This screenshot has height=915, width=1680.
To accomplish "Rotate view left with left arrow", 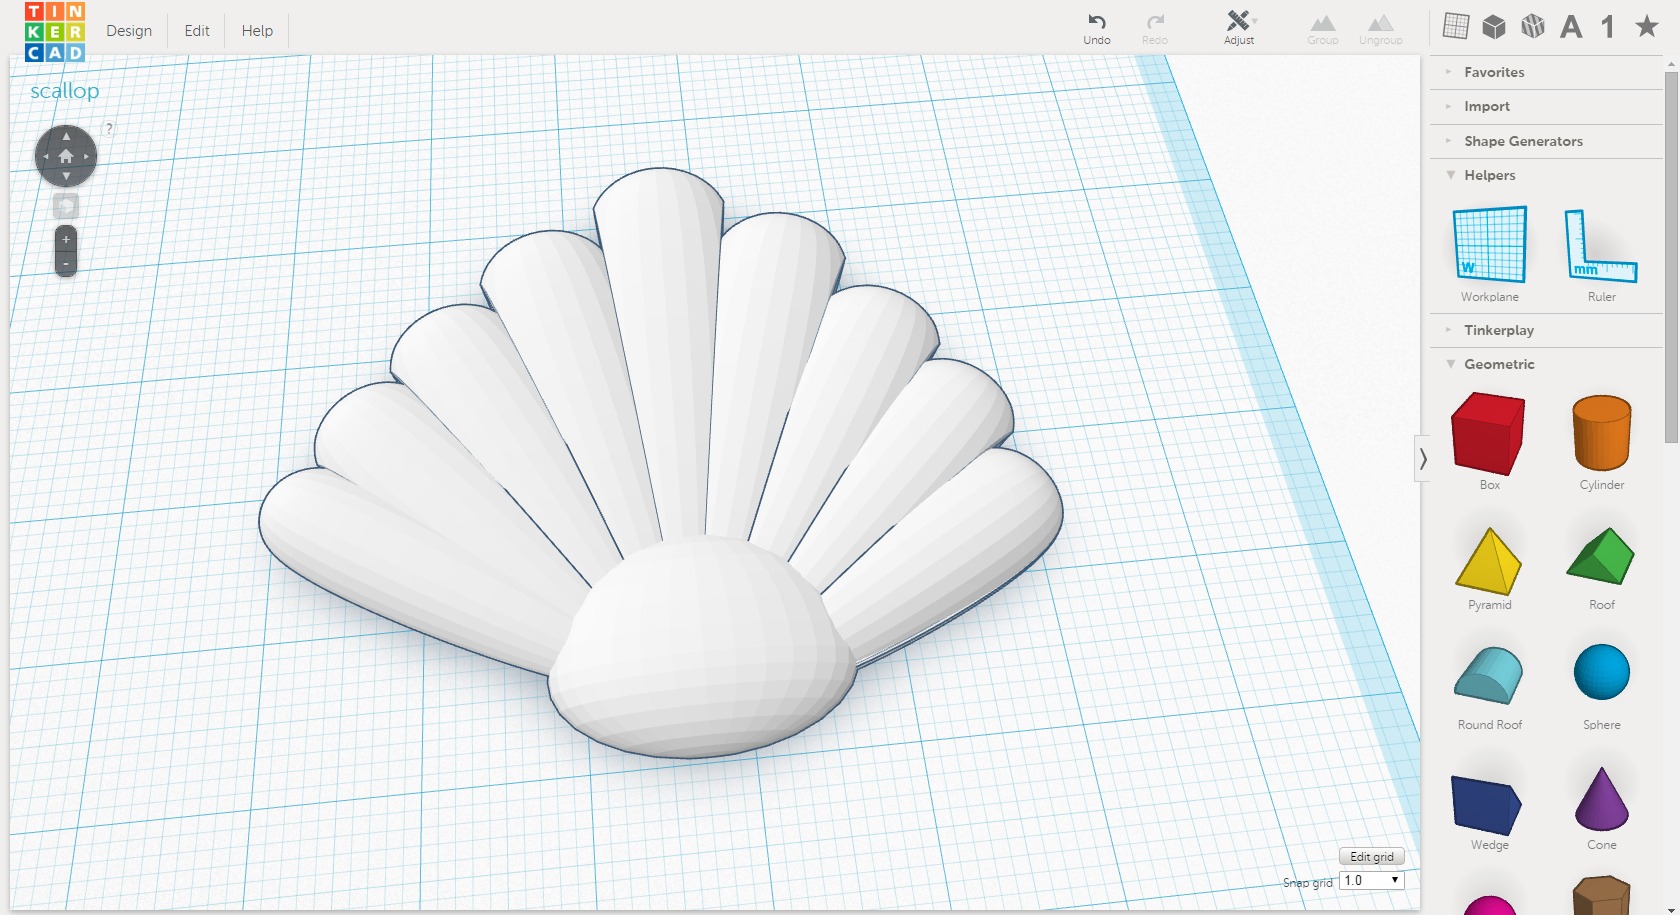I will click(45, 157).
